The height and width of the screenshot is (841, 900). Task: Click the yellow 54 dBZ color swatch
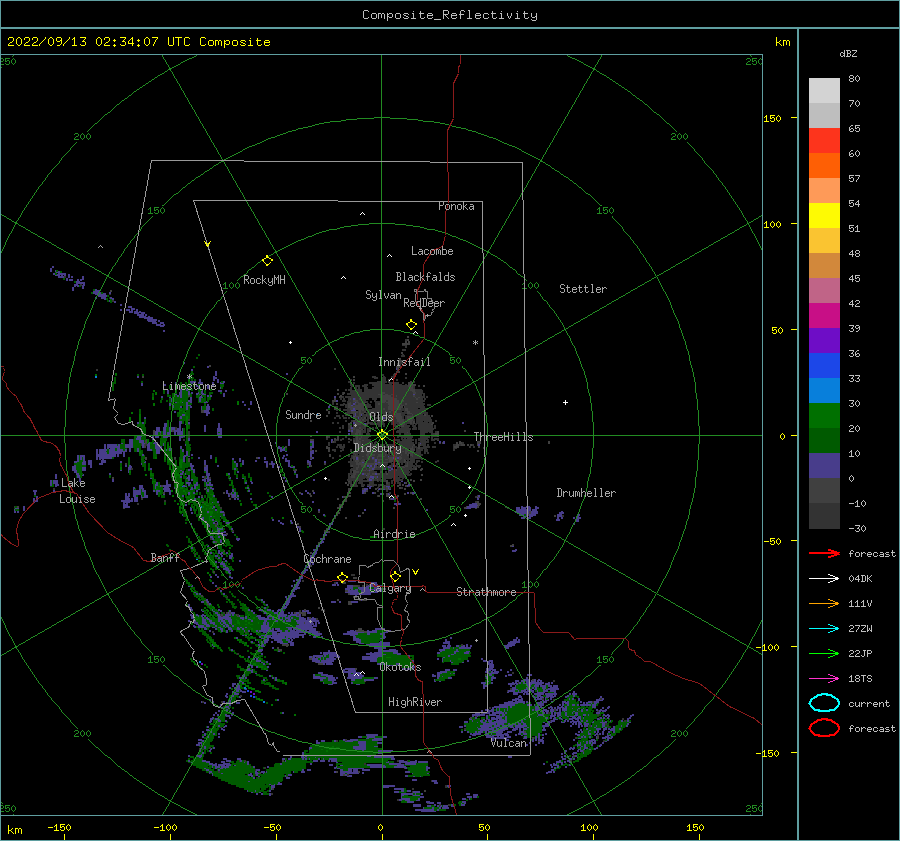824,215
